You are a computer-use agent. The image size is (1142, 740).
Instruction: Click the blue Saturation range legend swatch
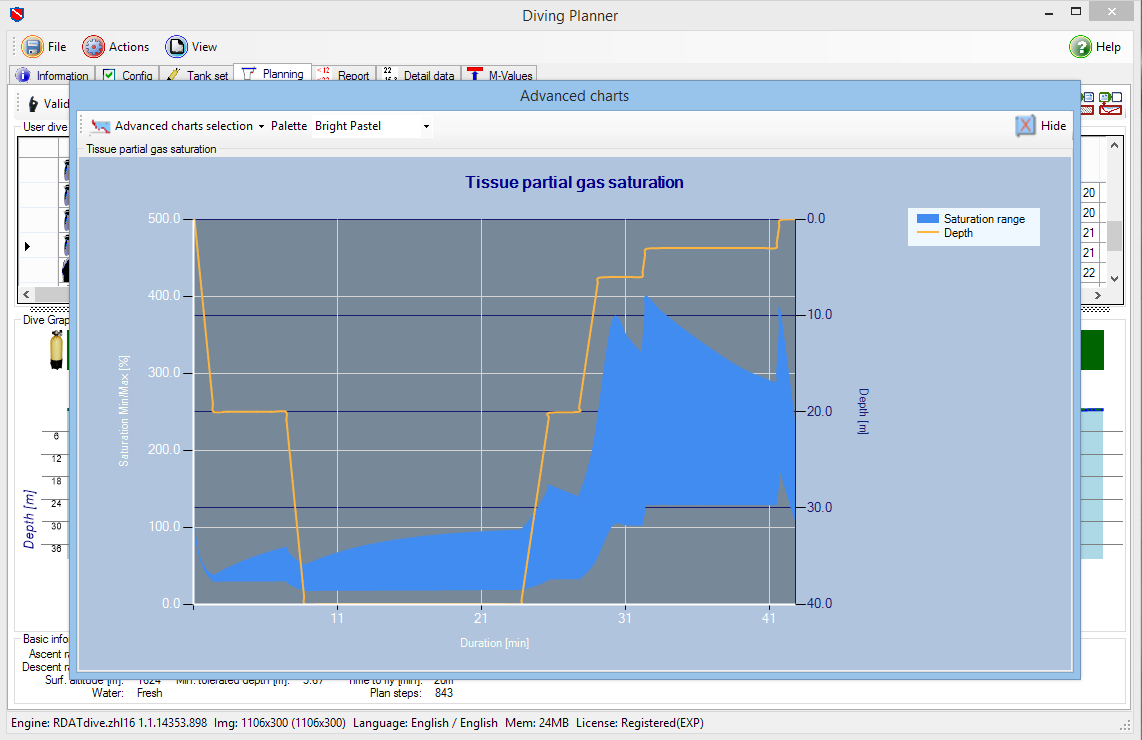(927, 219)
